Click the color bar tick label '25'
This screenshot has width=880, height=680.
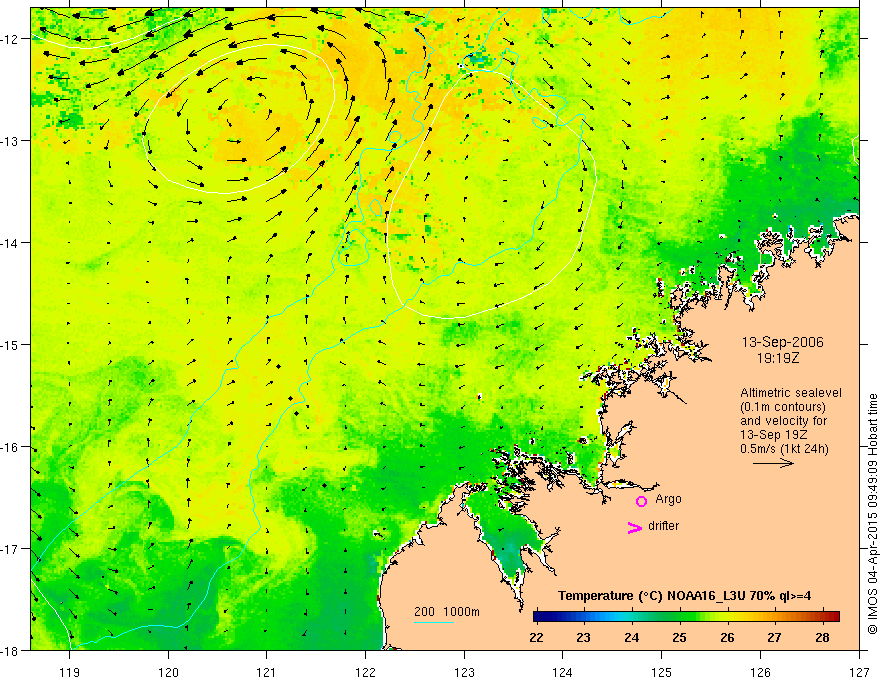[680, 638]
